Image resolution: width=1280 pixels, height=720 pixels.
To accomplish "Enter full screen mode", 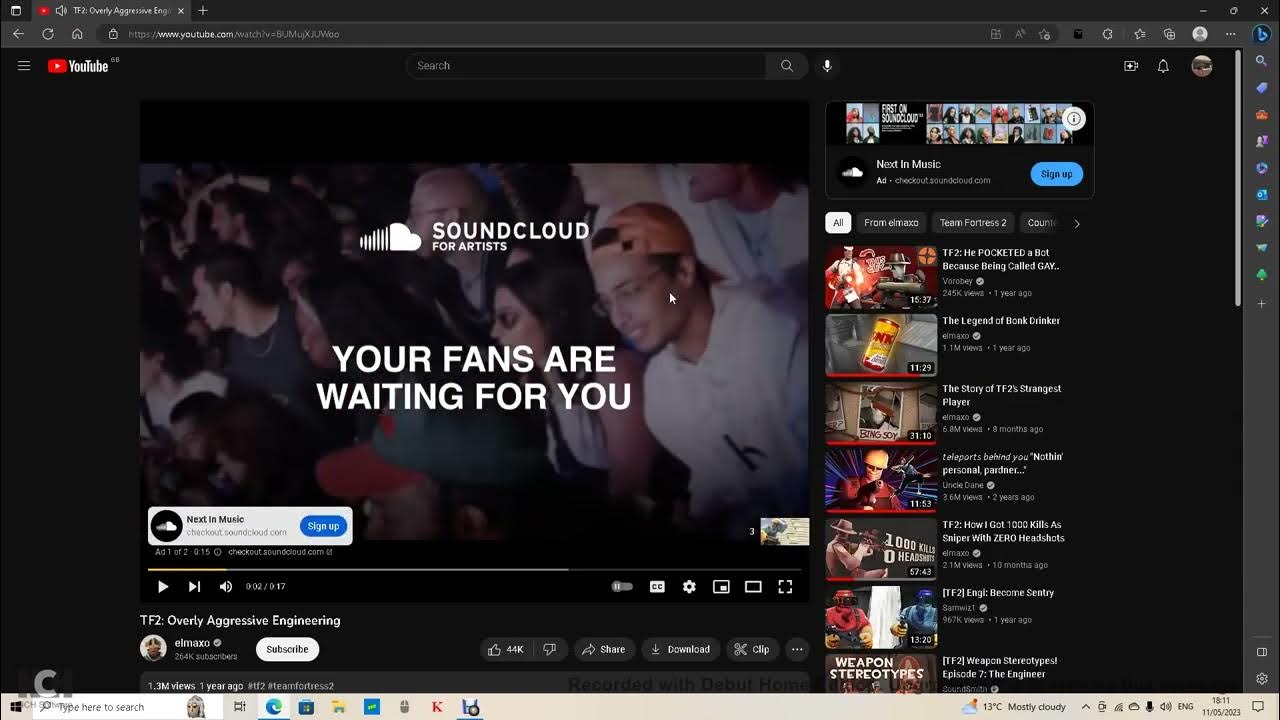I will pos(785,587).
